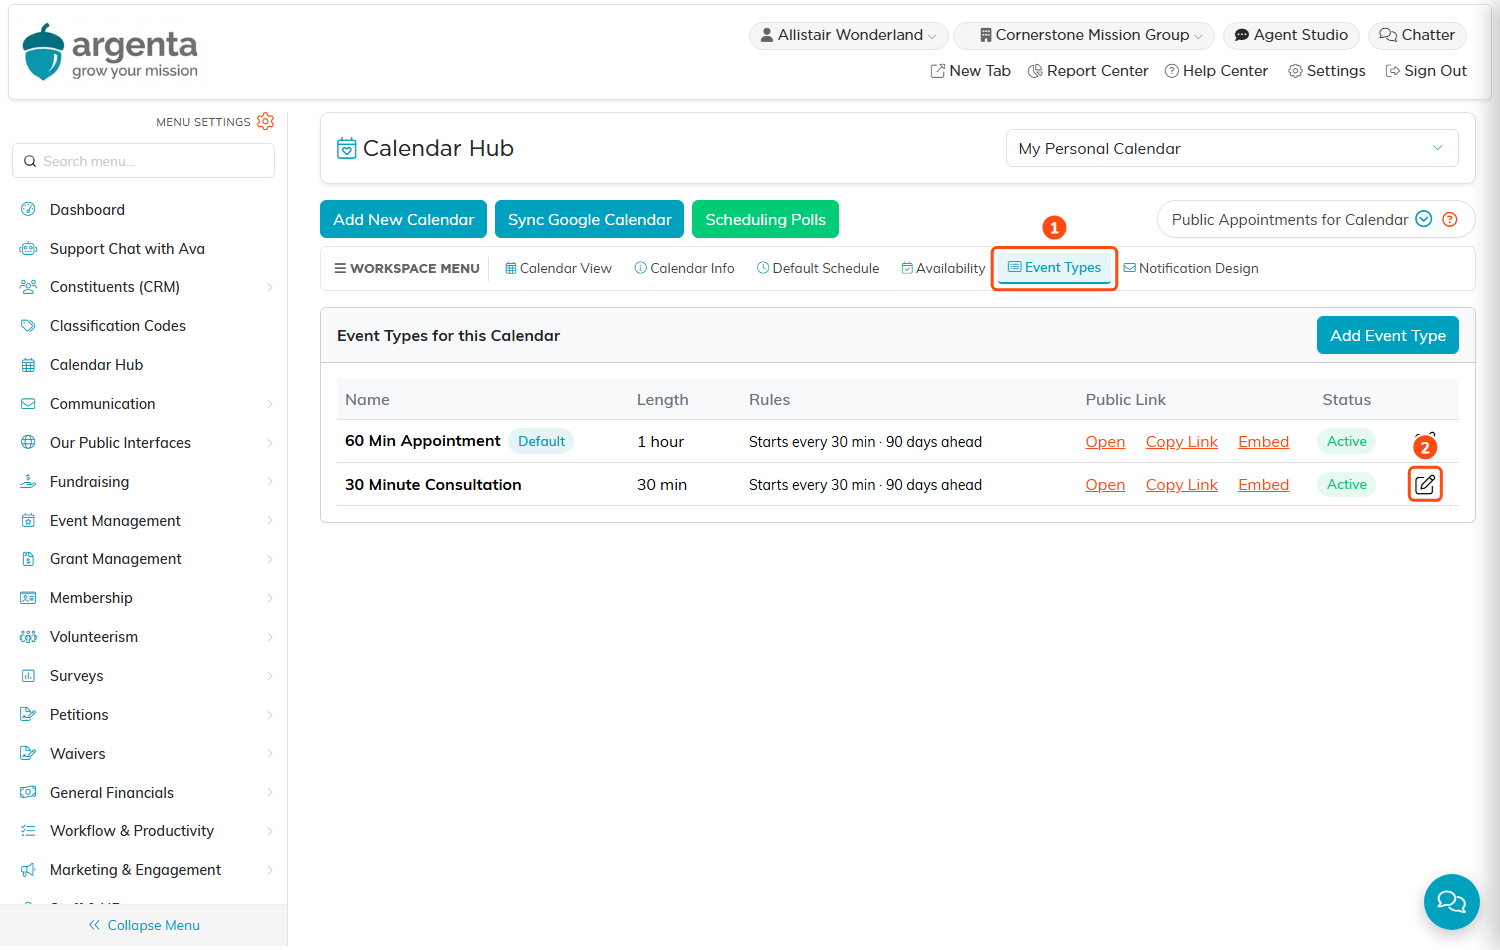Switch to the Calendar Info tab
The width and height of the screenshot is (1500, 950).
tap(684, 268)
